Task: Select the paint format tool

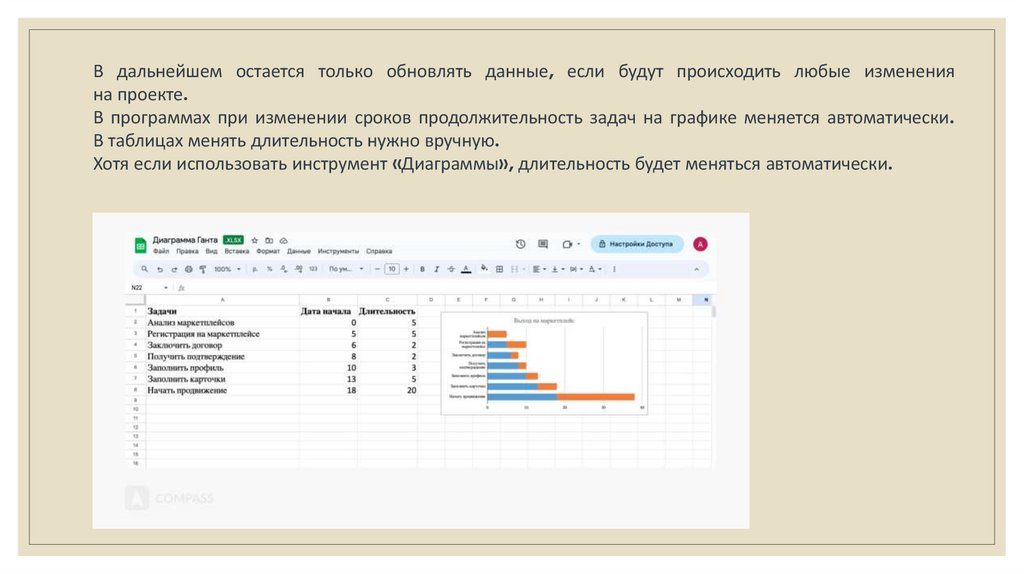Action: point(203,269)
